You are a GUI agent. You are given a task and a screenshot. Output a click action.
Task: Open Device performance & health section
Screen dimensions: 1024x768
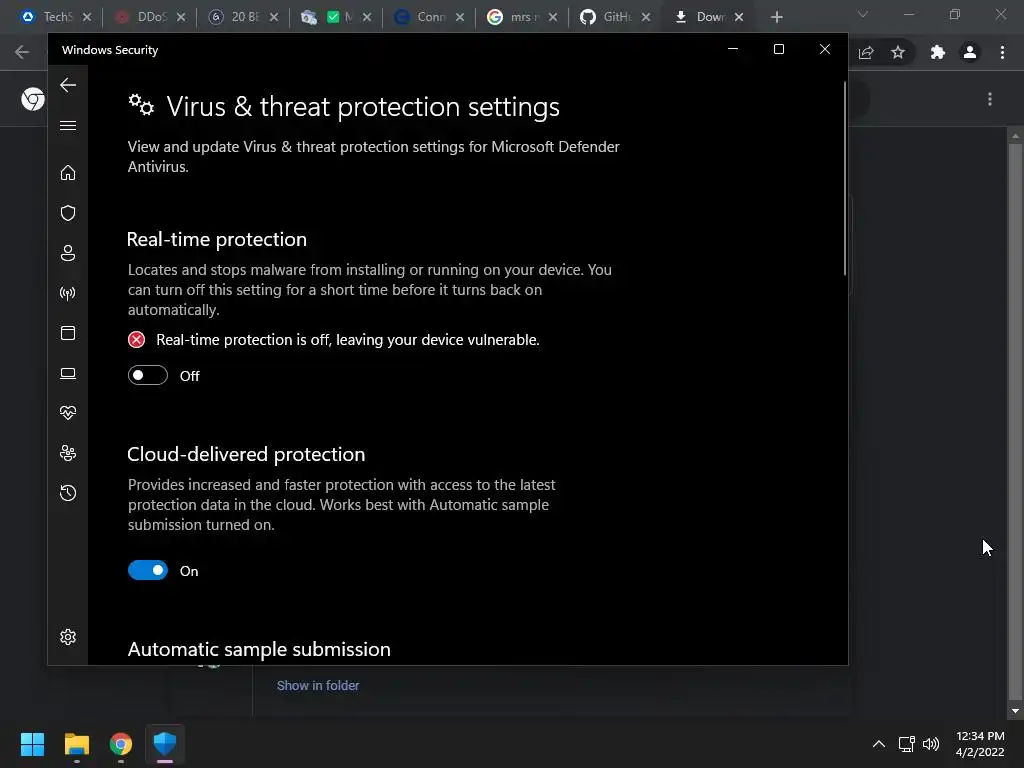(x=68, y=413)
